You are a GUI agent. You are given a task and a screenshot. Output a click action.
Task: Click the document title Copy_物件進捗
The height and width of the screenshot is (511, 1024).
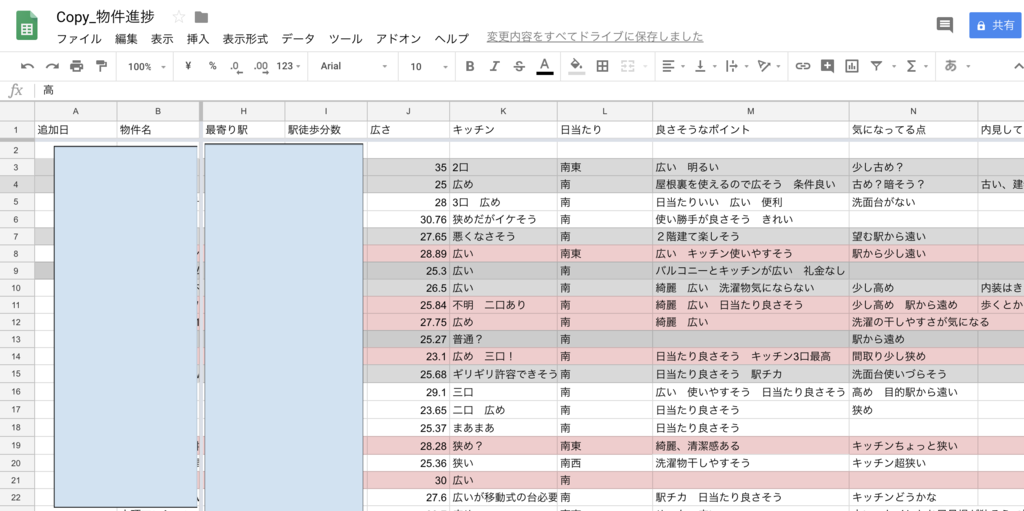105,17
